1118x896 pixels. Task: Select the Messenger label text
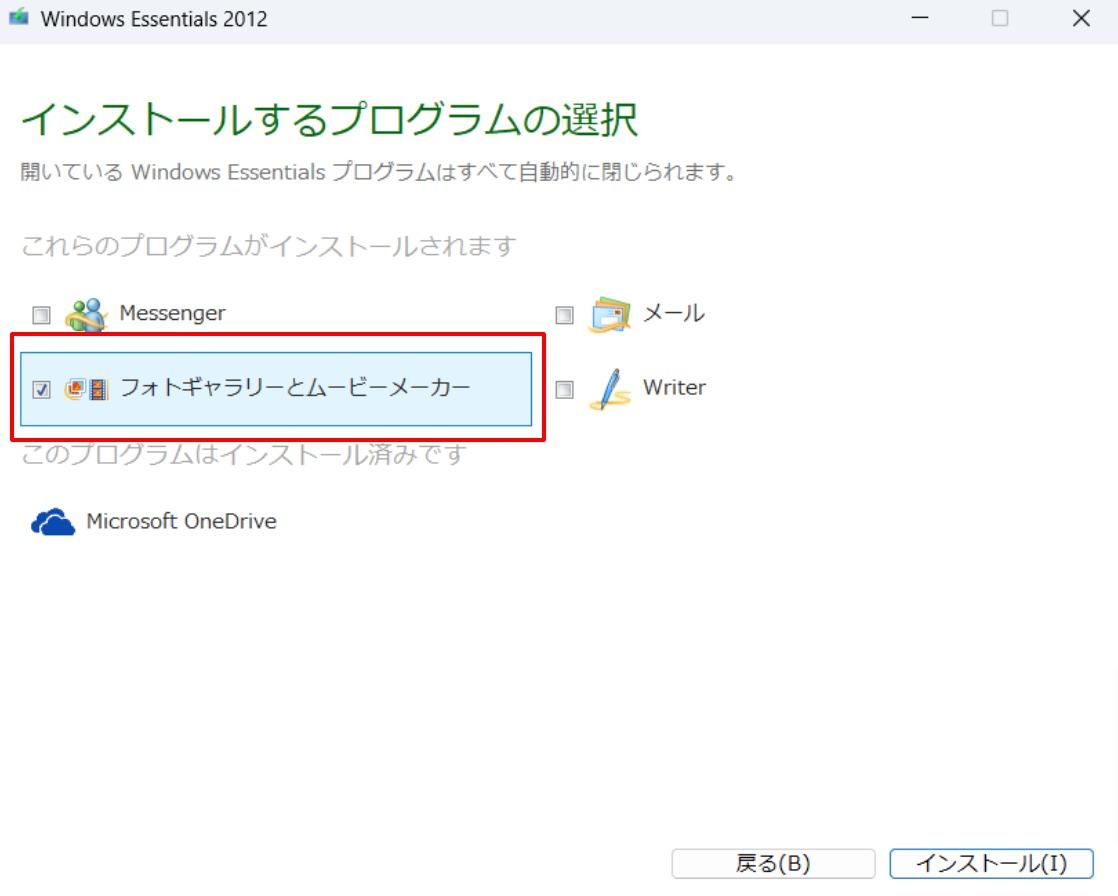pyautogui.click(x=172, y=314)
